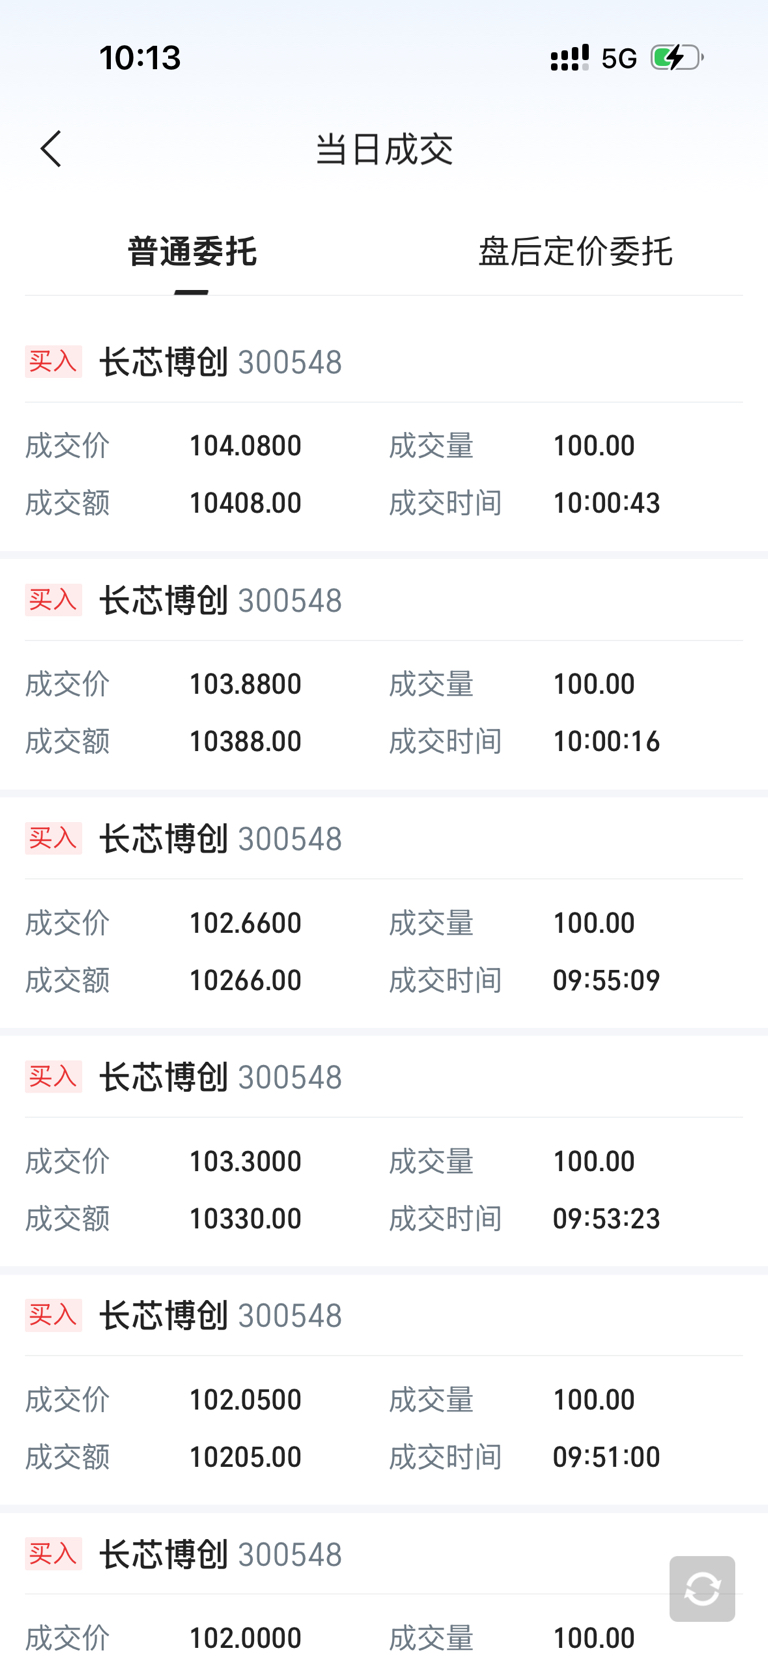Tap the cellular signal bars icon
Viewport: 769px width, 1665px height.
(570, 58)
